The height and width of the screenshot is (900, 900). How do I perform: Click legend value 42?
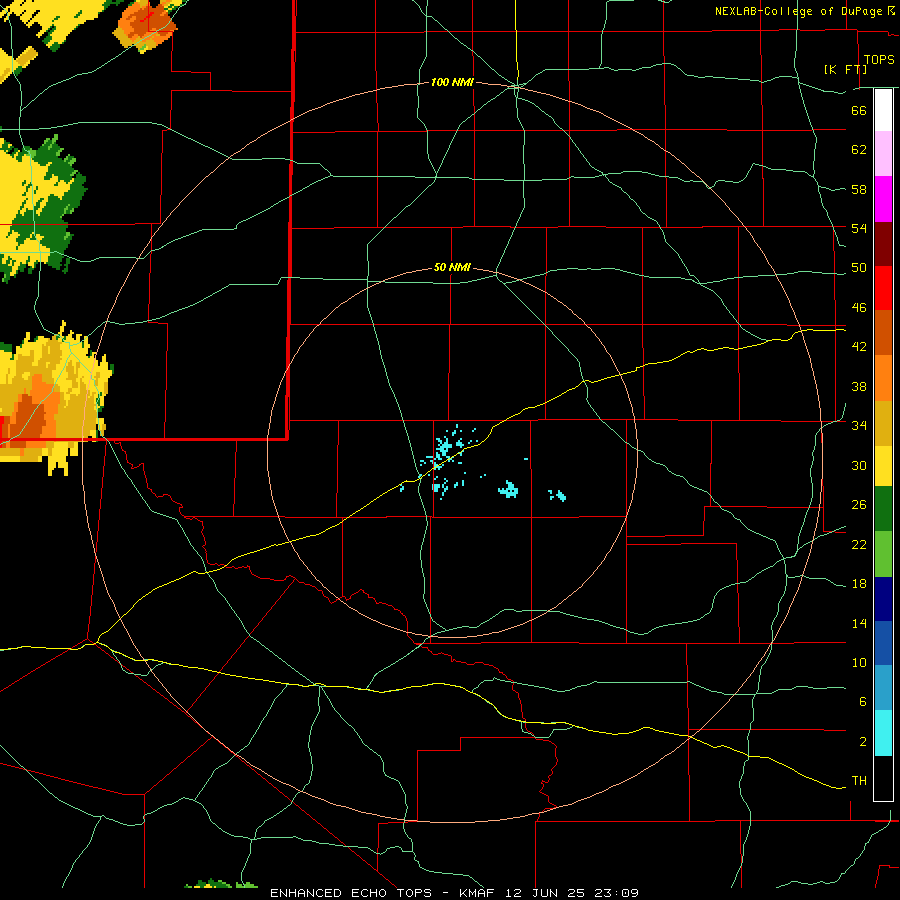859,347
